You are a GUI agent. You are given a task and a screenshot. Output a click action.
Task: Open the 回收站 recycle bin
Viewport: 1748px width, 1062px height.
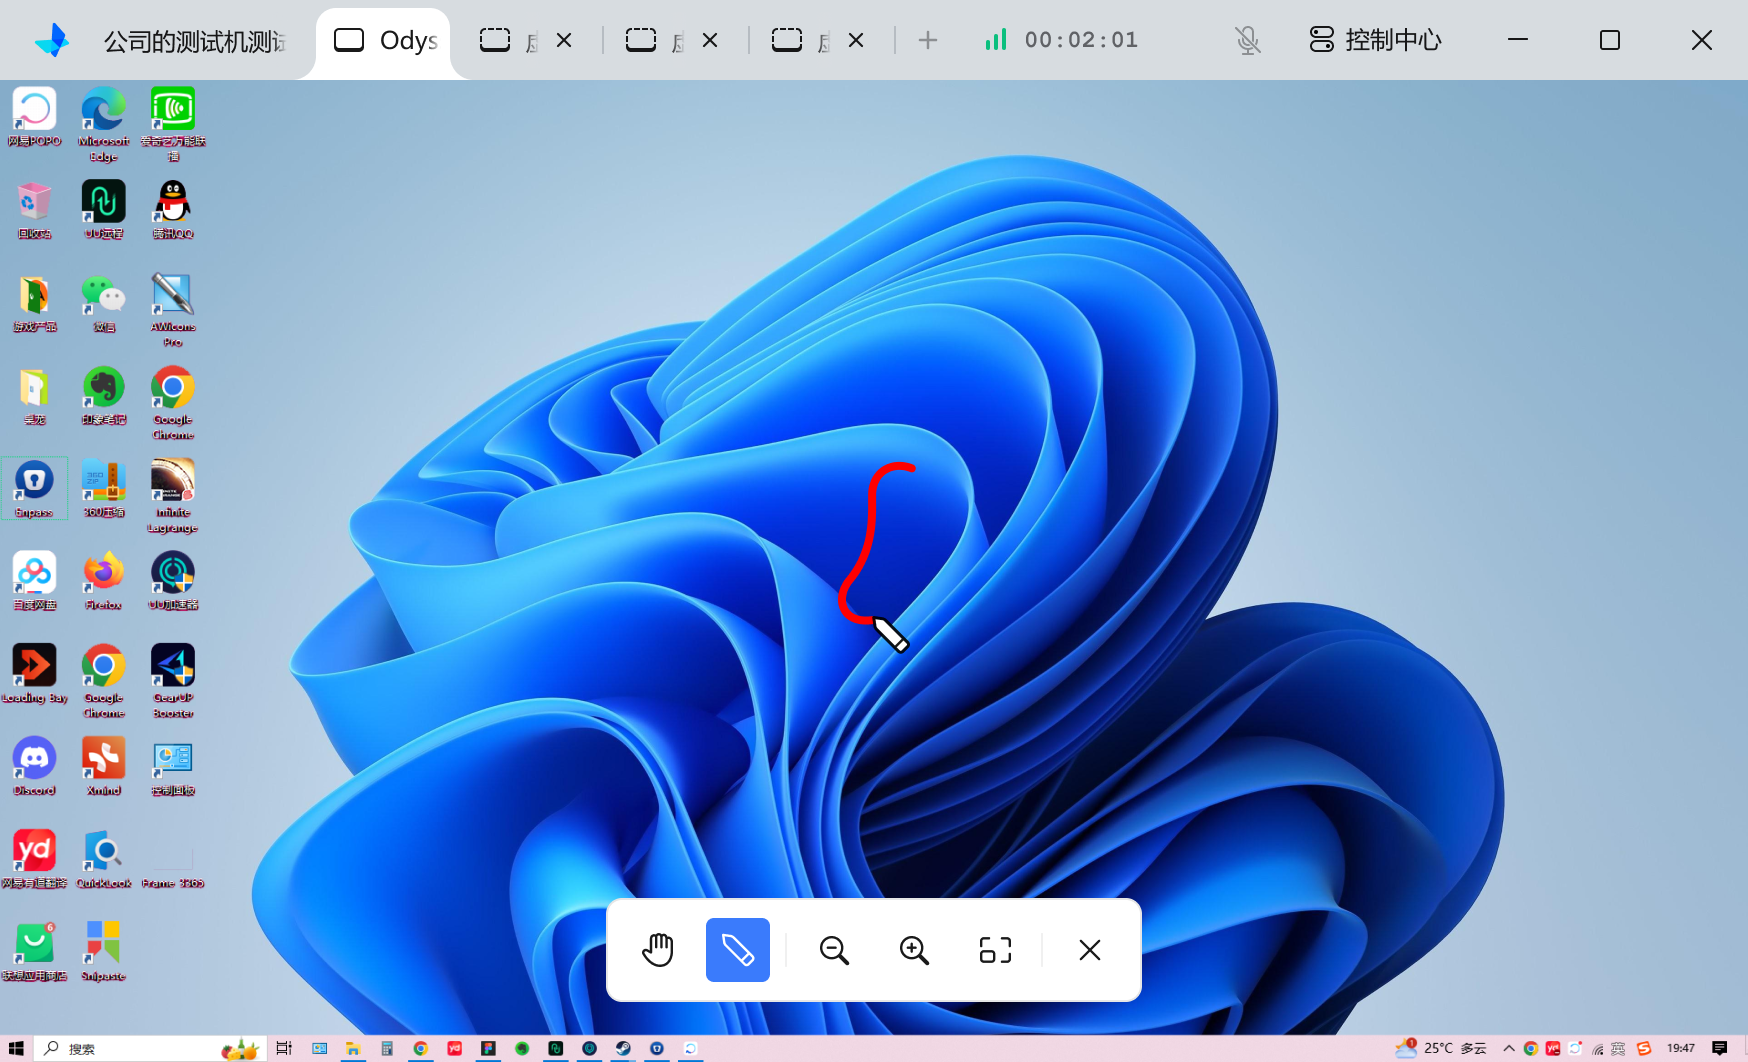[34, 211]
